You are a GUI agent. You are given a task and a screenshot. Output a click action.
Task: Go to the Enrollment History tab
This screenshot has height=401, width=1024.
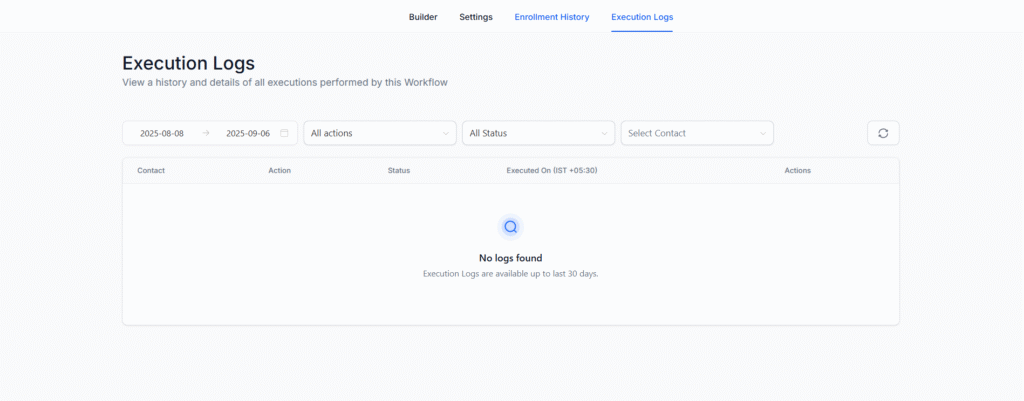552,17
